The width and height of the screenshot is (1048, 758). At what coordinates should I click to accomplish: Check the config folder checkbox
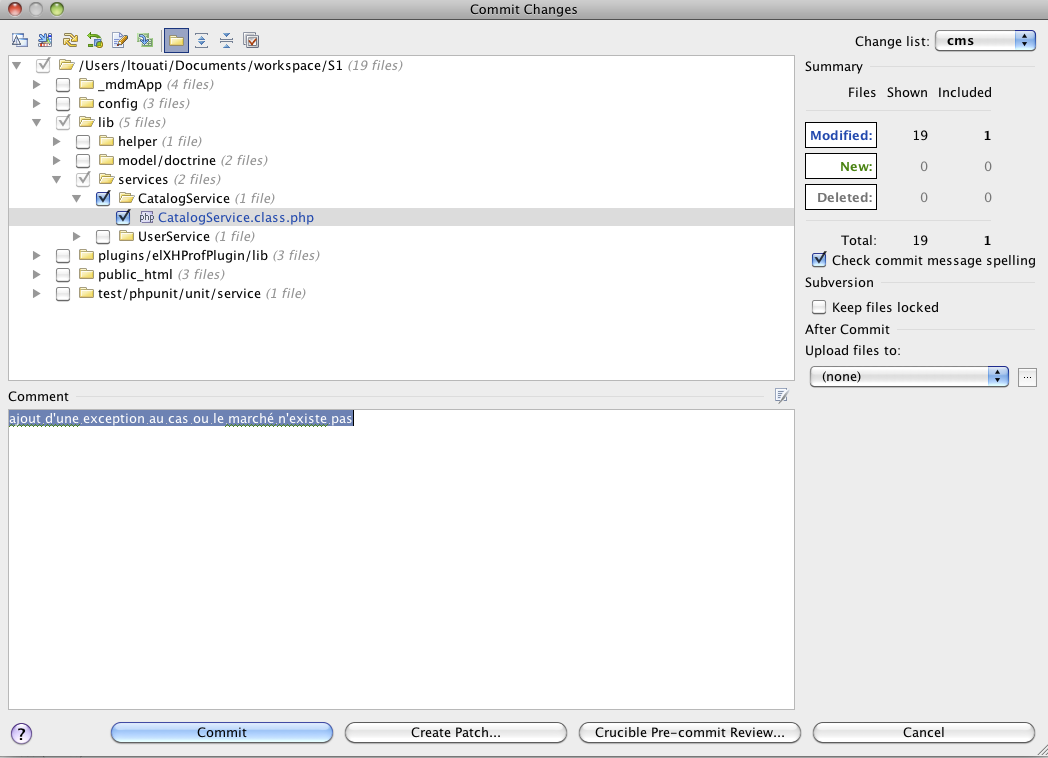pyautogui.click(x=63, y=104)
